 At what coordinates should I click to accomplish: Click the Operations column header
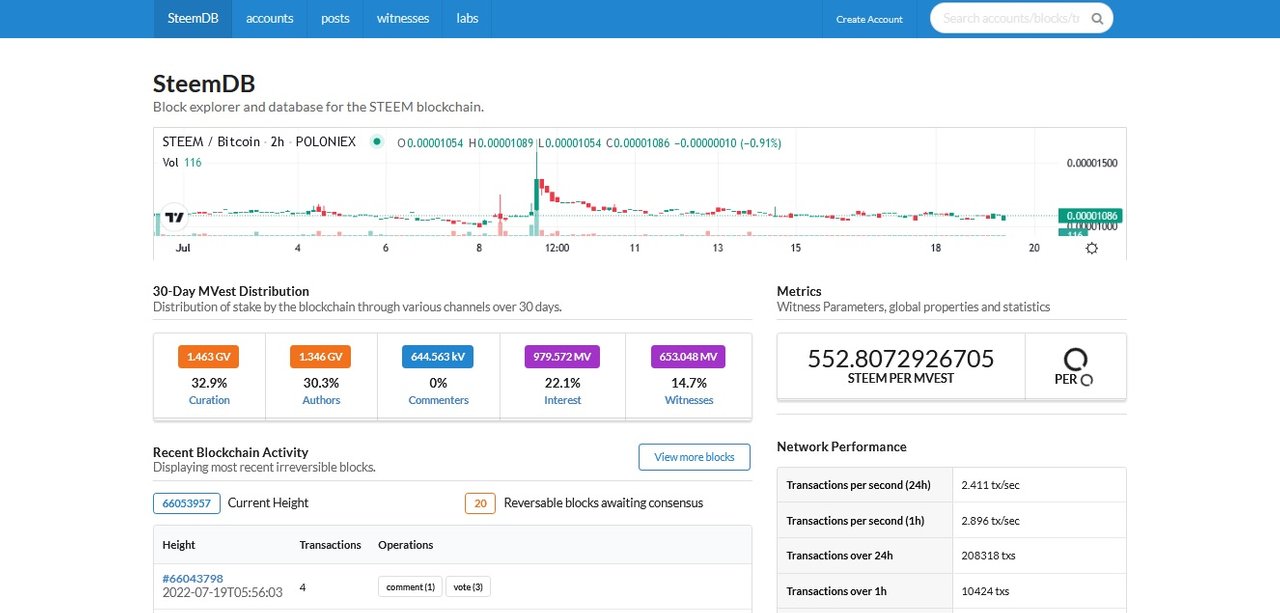[x=406, y=545]
